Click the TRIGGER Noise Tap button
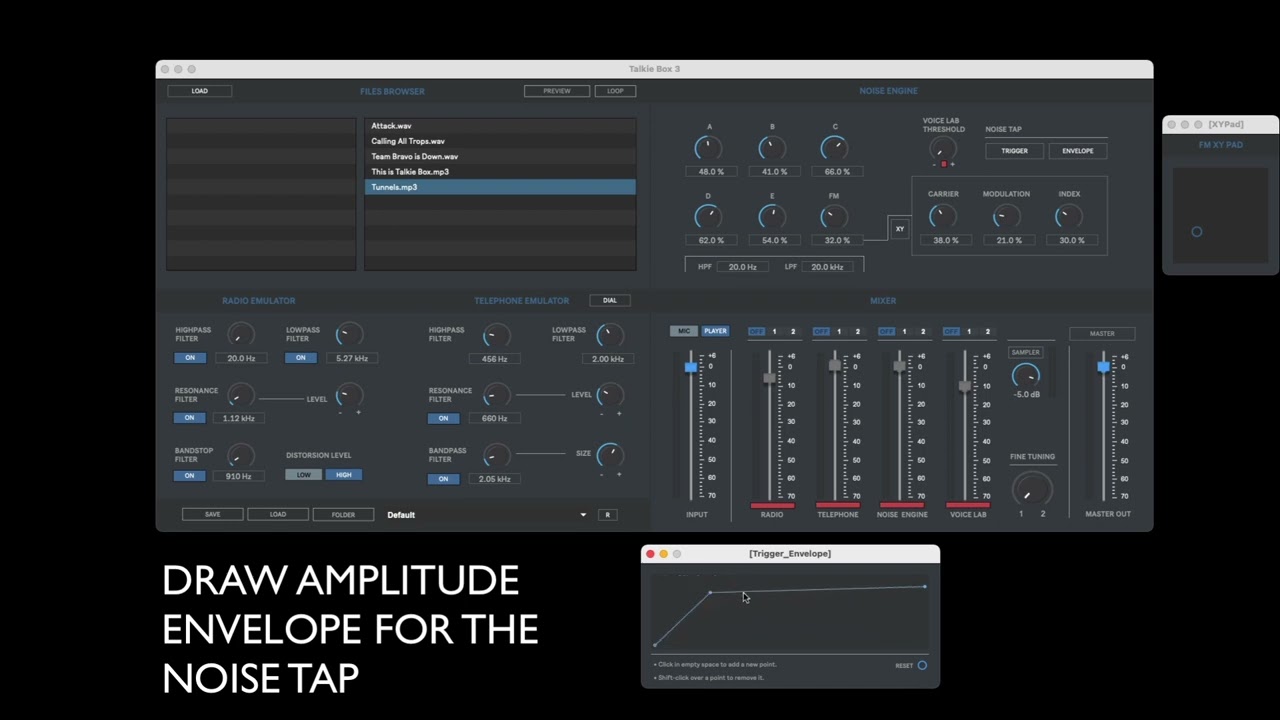 pyautogui.click(x=1014, y=151)
